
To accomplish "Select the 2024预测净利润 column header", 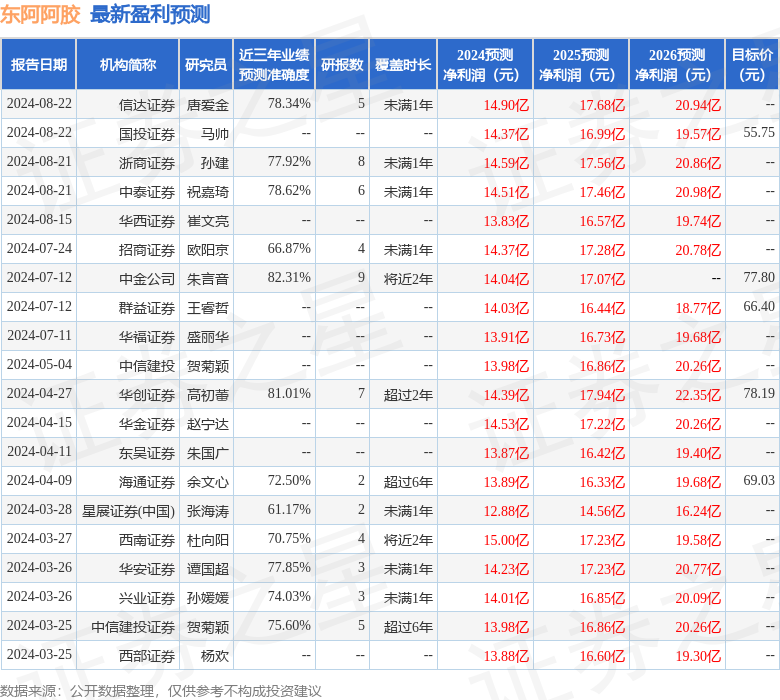I will click(485, 65).
